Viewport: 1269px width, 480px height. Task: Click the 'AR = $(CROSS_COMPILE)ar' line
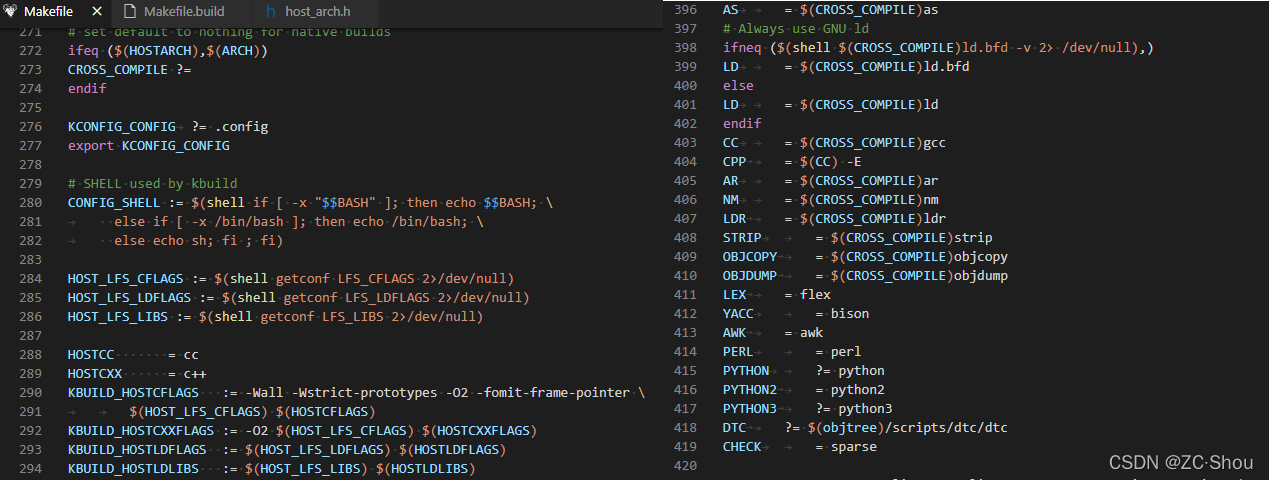pyautogui.click(x=830, y=180)
